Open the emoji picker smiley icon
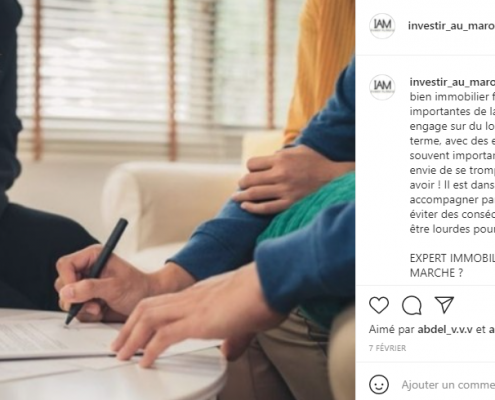Image resolution: width=495 pixels, height=400 pixels. coord(379,384)
